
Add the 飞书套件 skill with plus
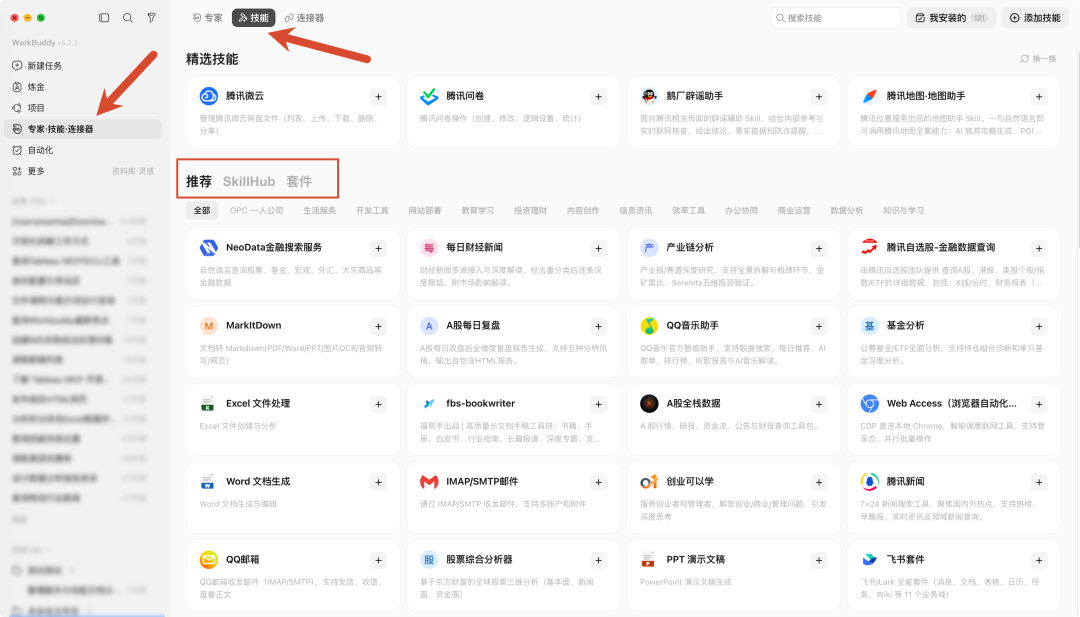click(1039, 561)
